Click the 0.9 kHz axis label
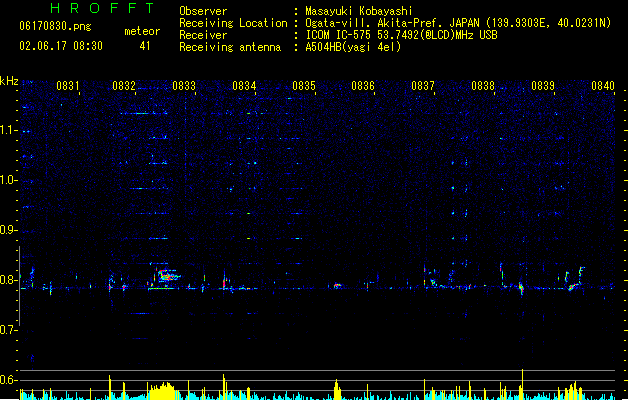The height and width of the screenshot is (400, 629). 8,230
